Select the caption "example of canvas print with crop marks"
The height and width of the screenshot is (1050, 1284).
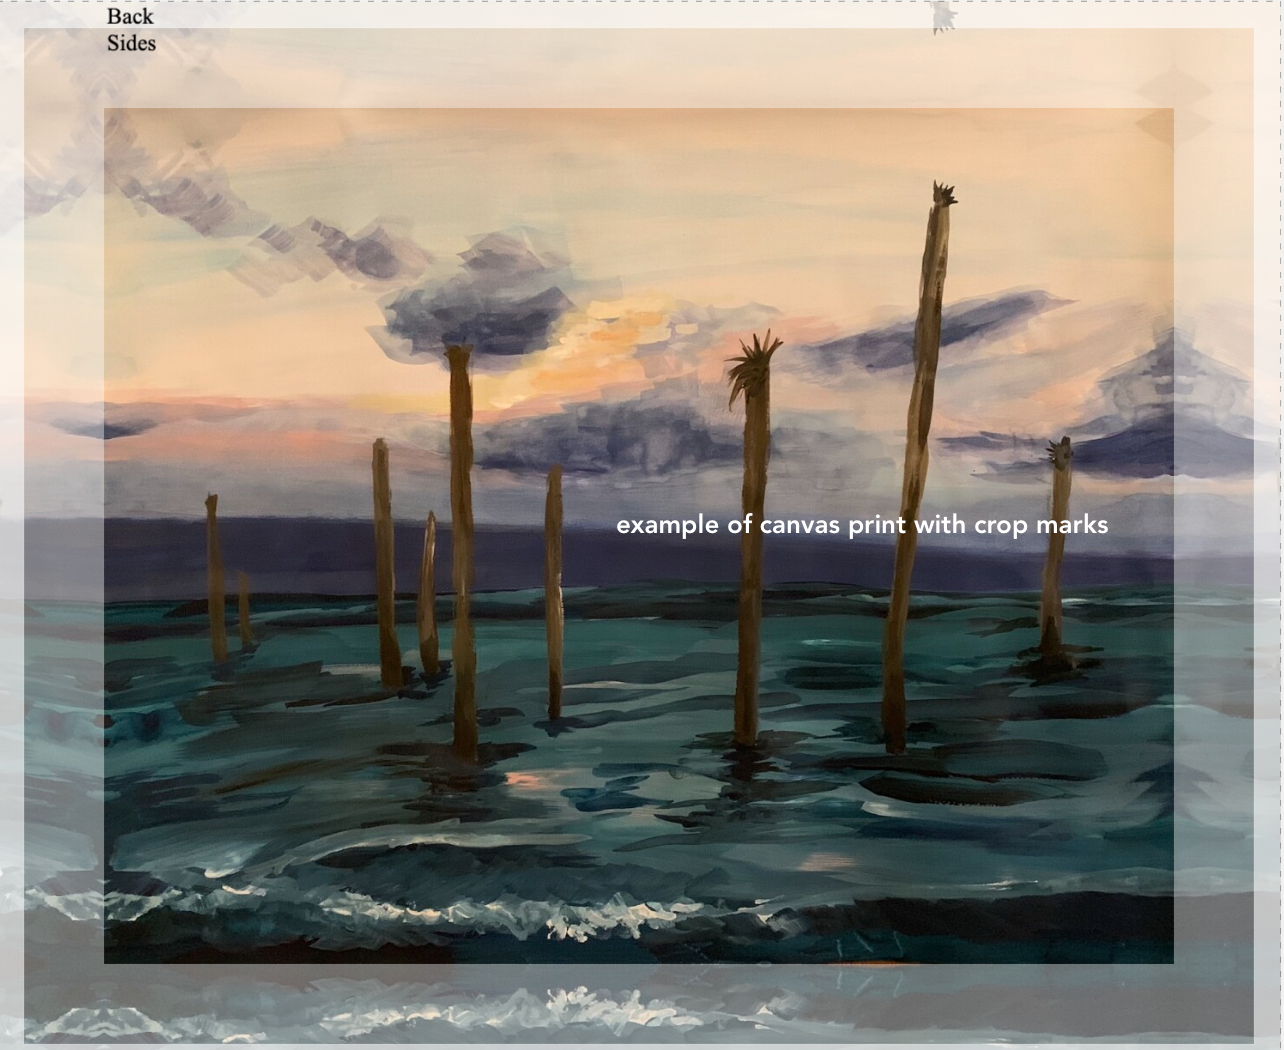point(862,525)
